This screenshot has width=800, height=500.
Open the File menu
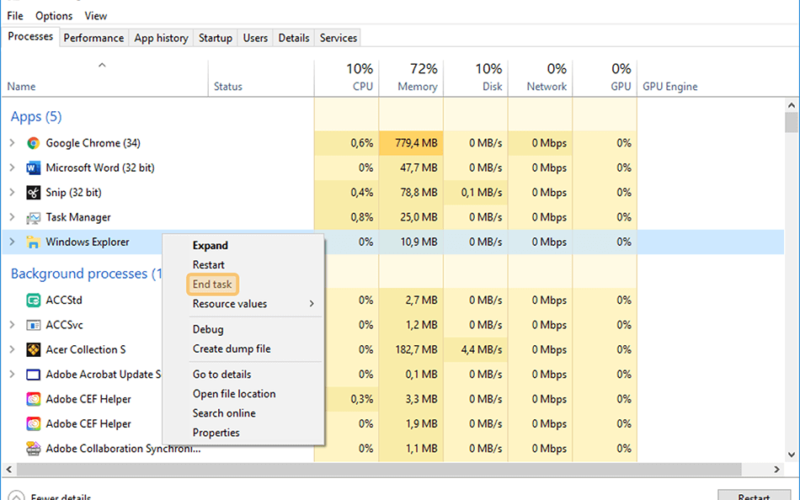pos(15,16)
